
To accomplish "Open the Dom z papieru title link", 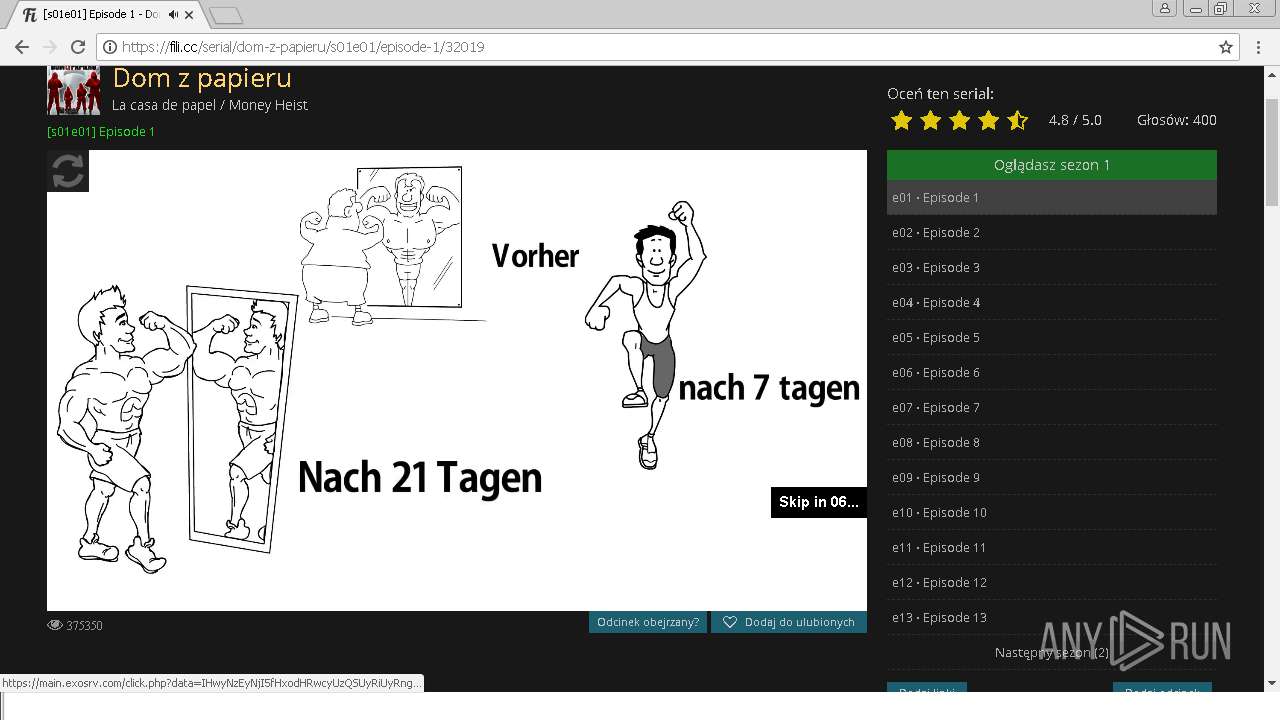I will tap(202, 78).
